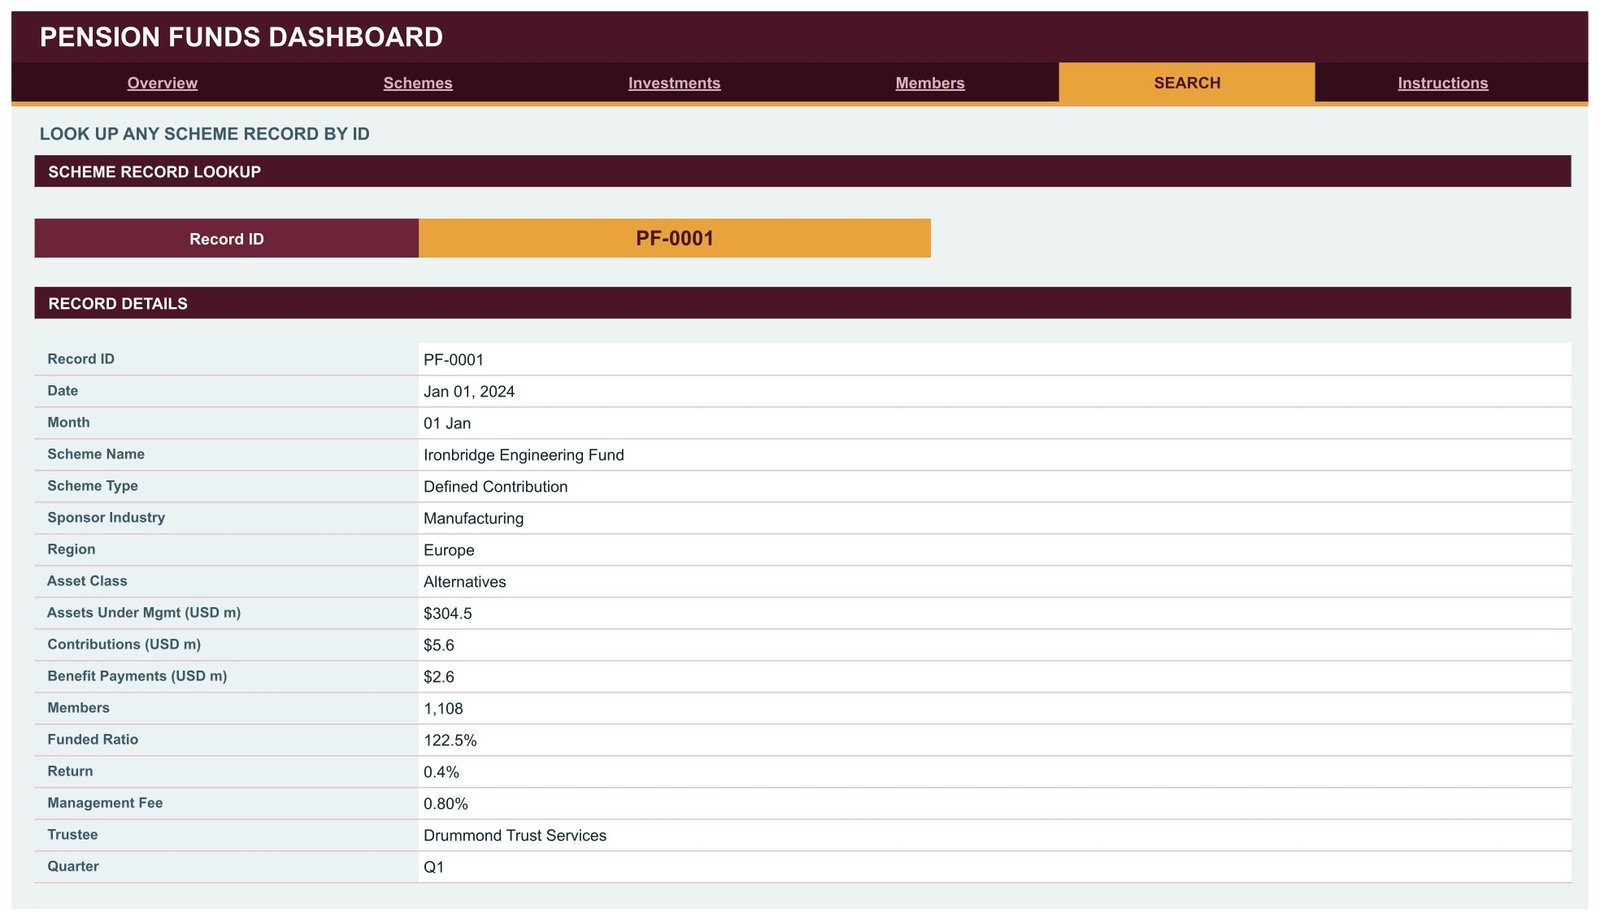Open the Instructions tab
The image size is (1600, 920).
tap(1443, 83)
